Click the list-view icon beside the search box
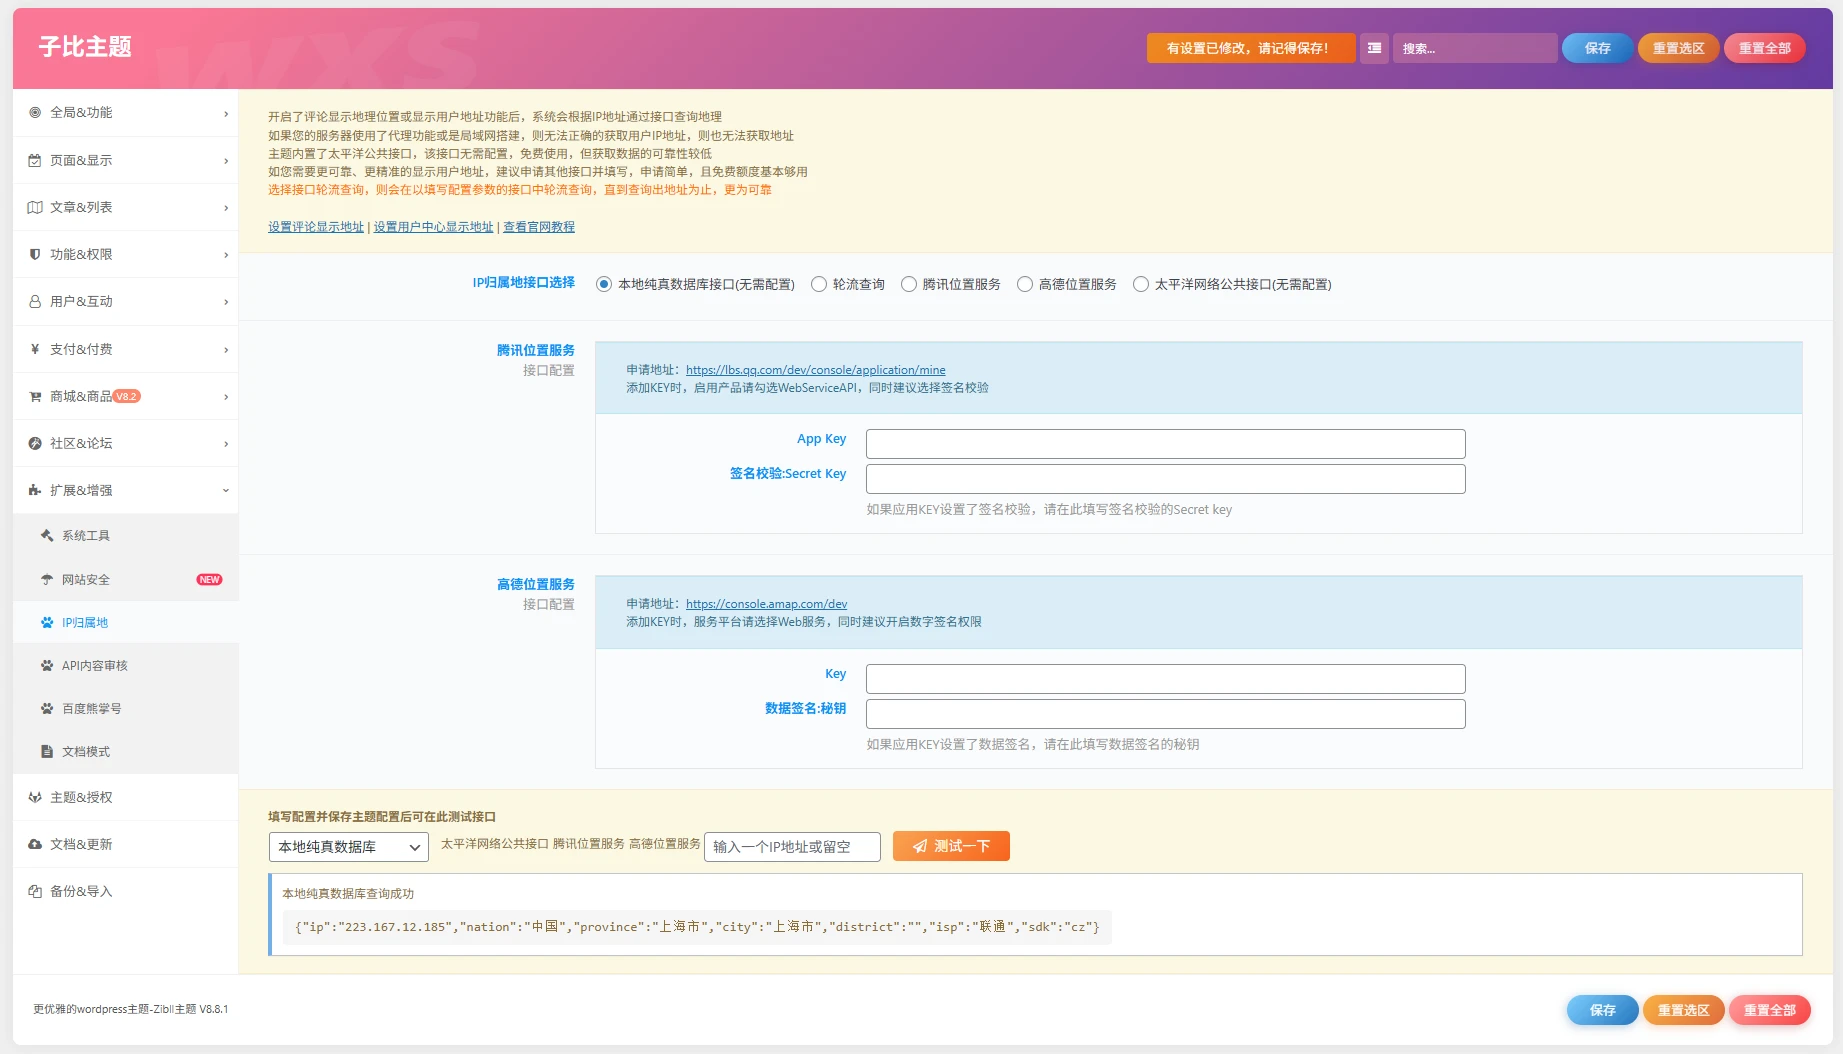 tap(1374, 48)
